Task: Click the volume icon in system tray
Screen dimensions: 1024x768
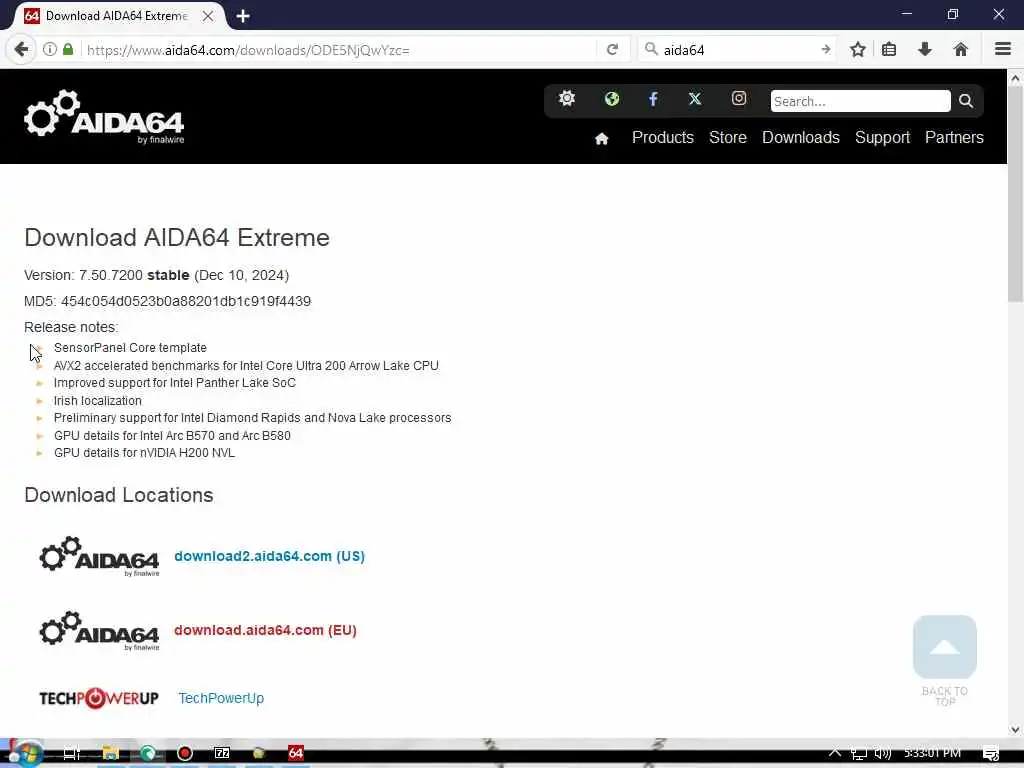Action: point(882,754)
